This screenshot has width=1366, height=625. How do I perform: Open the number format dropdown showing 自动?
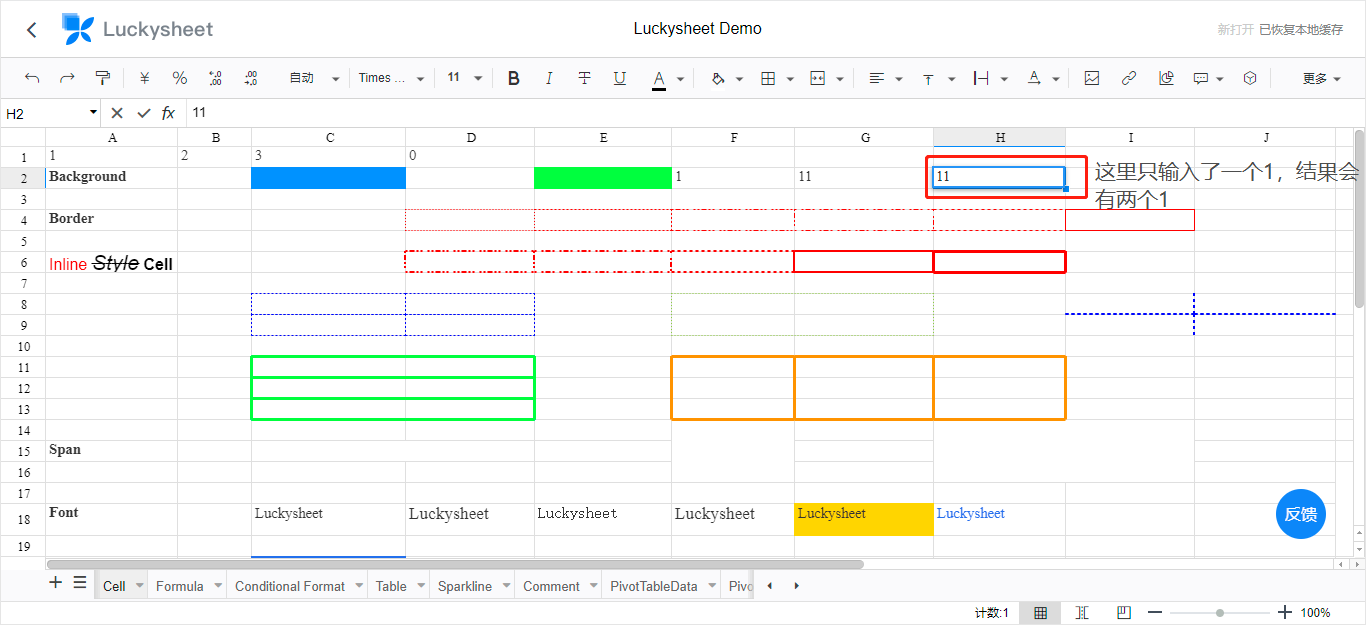point(314,78)
